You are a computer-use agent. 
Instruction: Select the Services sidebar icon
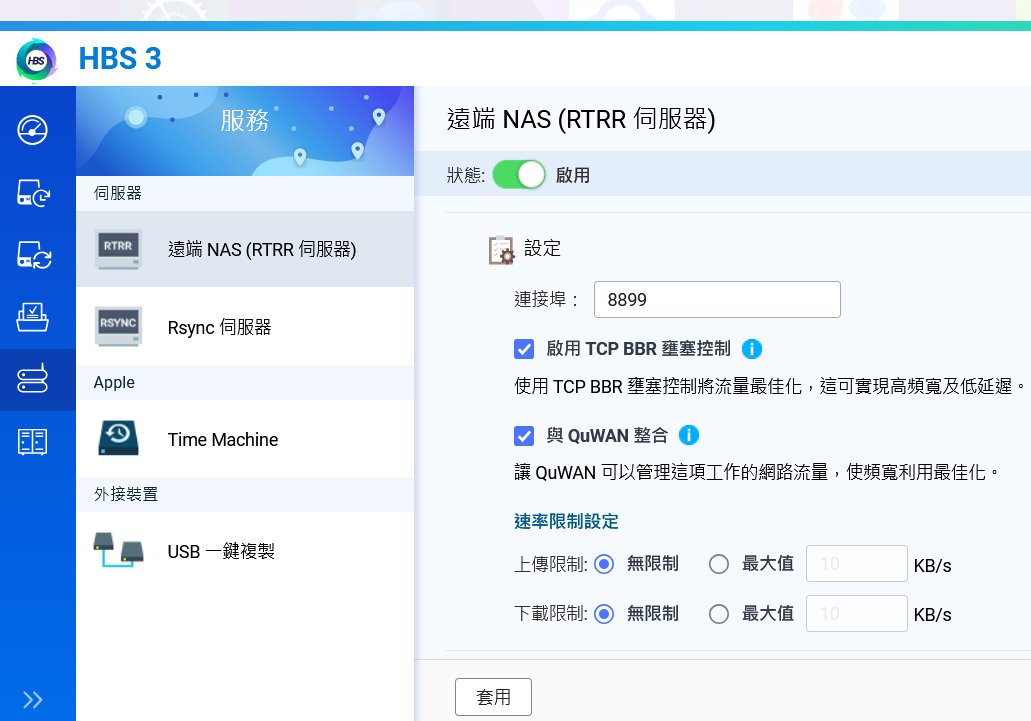pyautogui.click(x=32, y=379)
